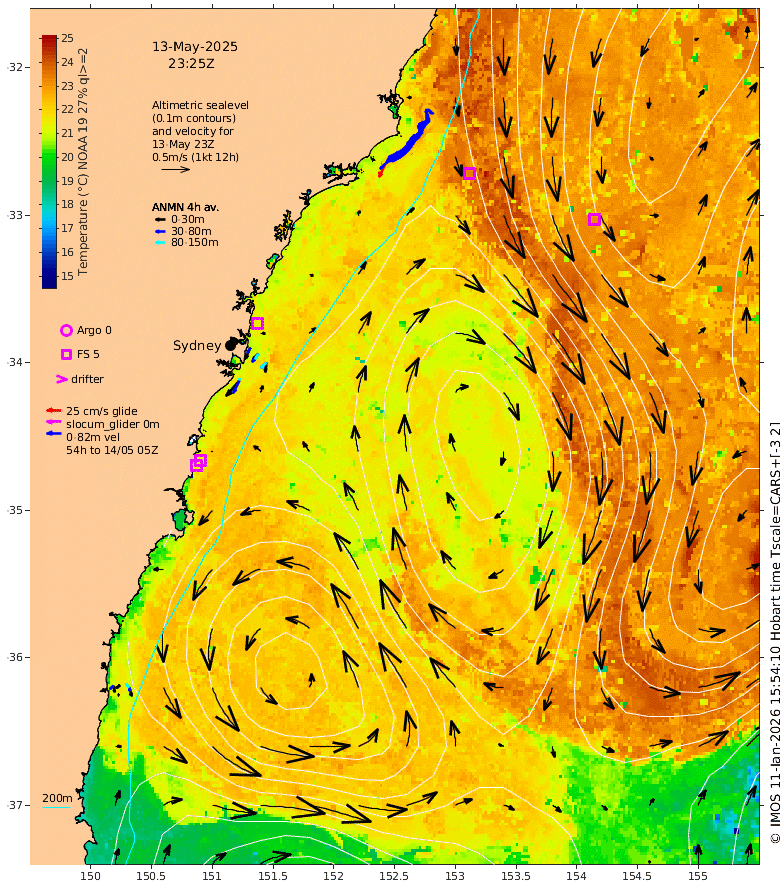Image resolution: width=780 pixels, height=890 pixels.
Task: Click the '0.5m/s (1kt 12h)' text
Action: coord(195,157)
